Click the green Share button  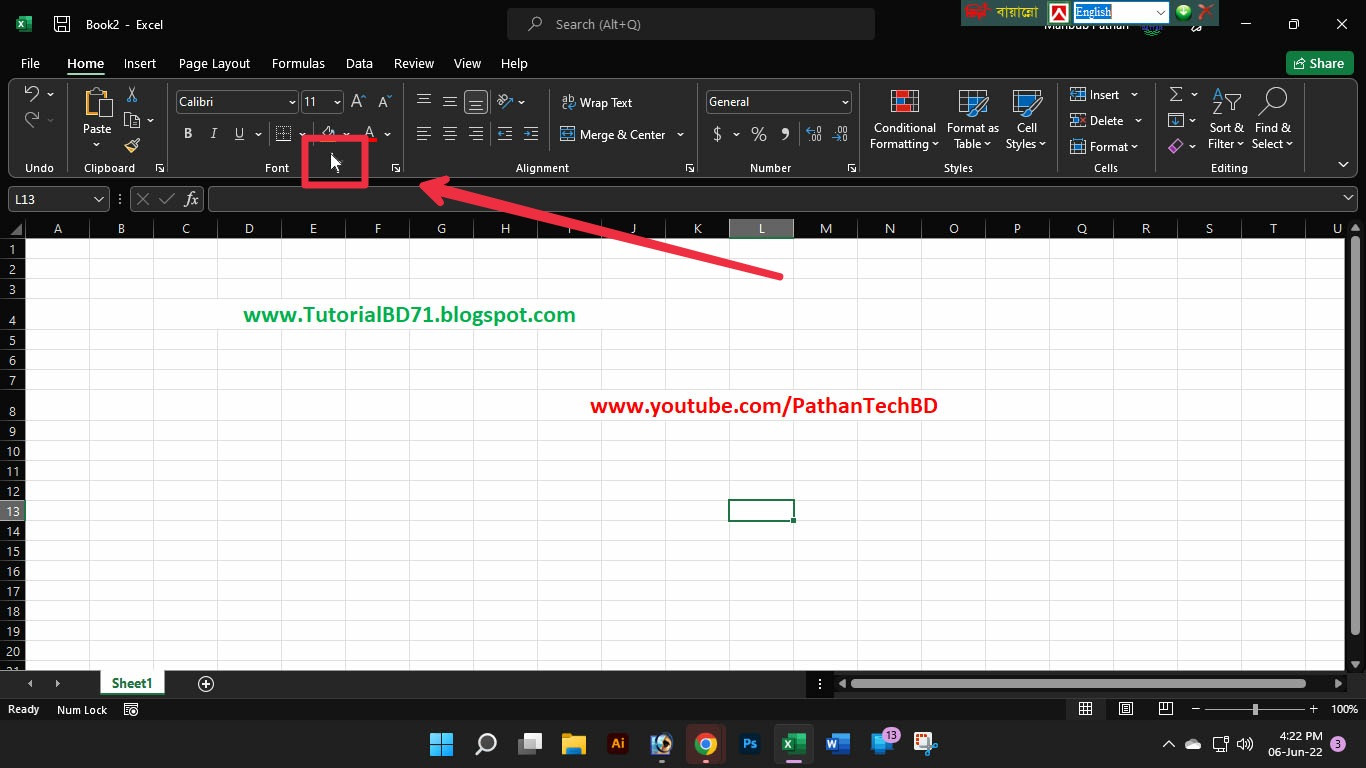(x=1319, y=63)
